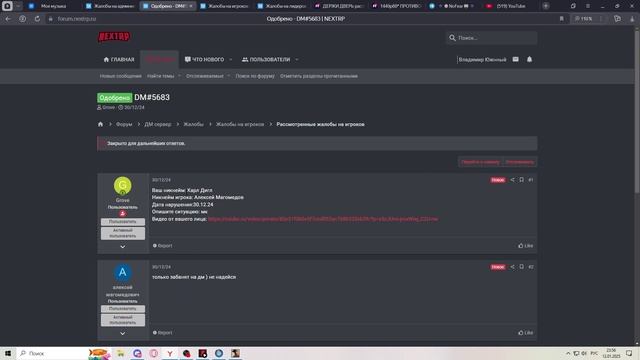The height and width of the screenshot is (360, 640).
Task: Reload the forum page
Action: (x=37, y=19)
